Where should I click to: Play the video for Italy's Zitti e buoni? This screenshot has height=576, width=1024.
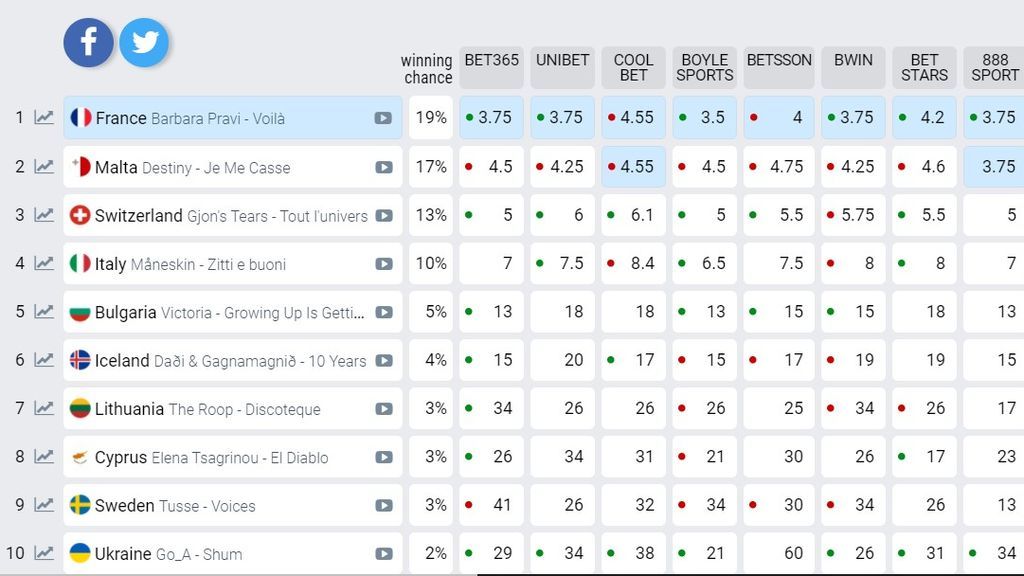384,264
